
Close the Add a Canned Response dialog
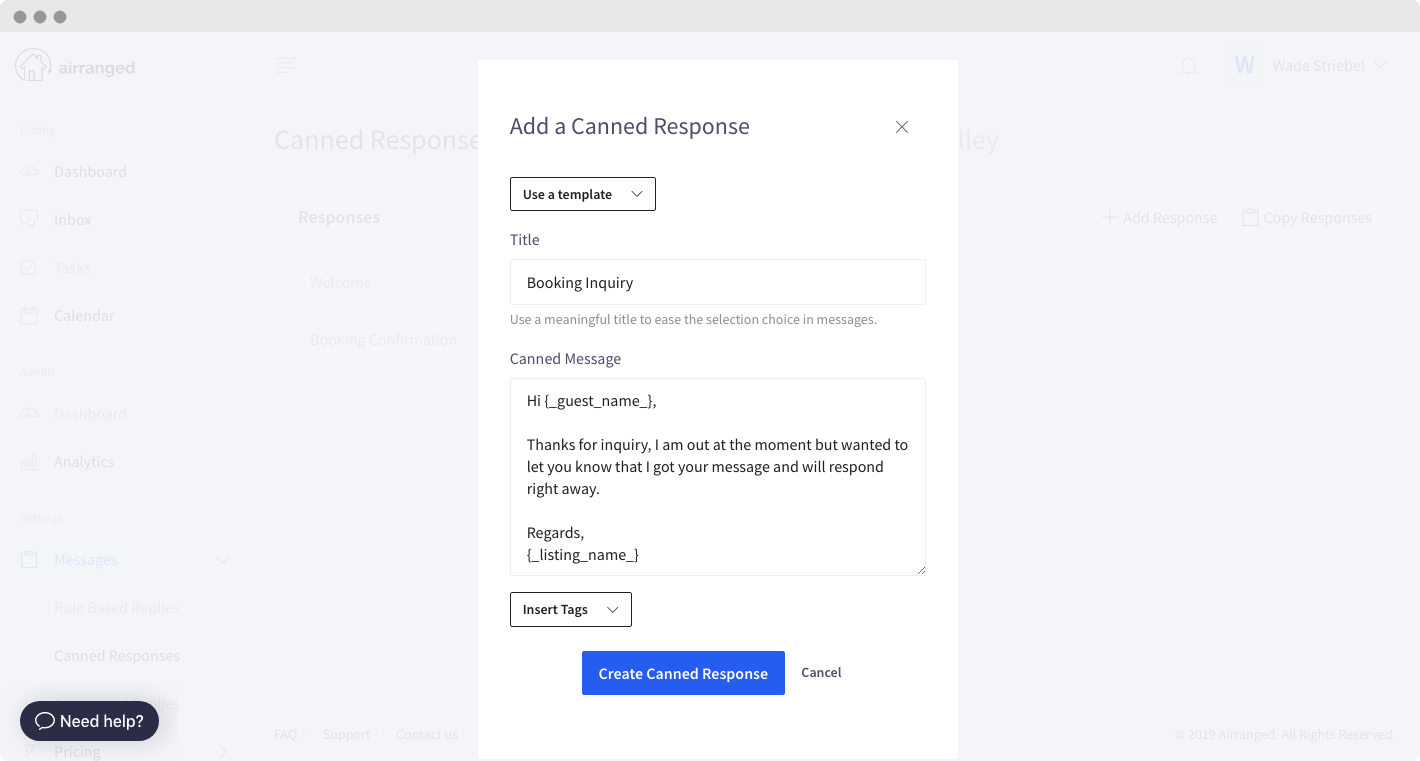click(902, 127)
